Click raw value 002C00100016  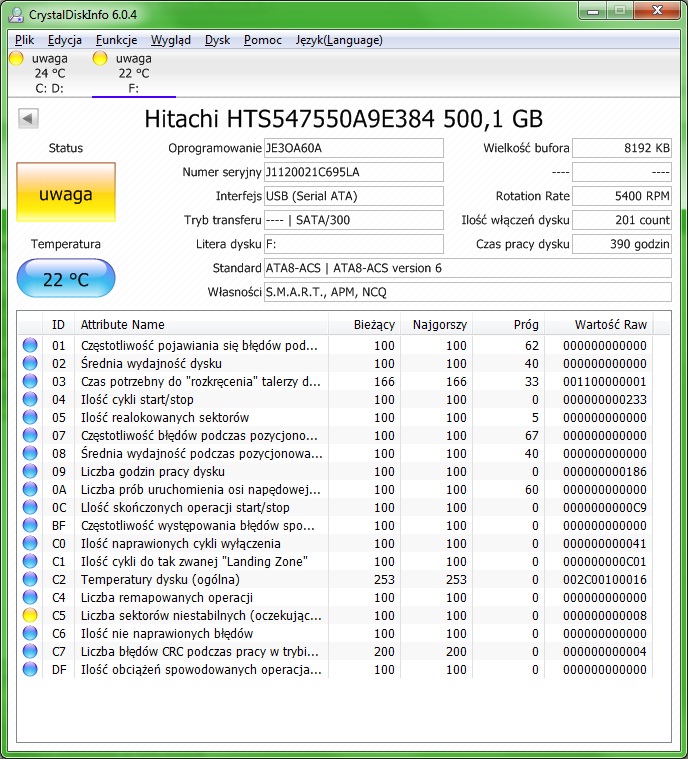605,579
